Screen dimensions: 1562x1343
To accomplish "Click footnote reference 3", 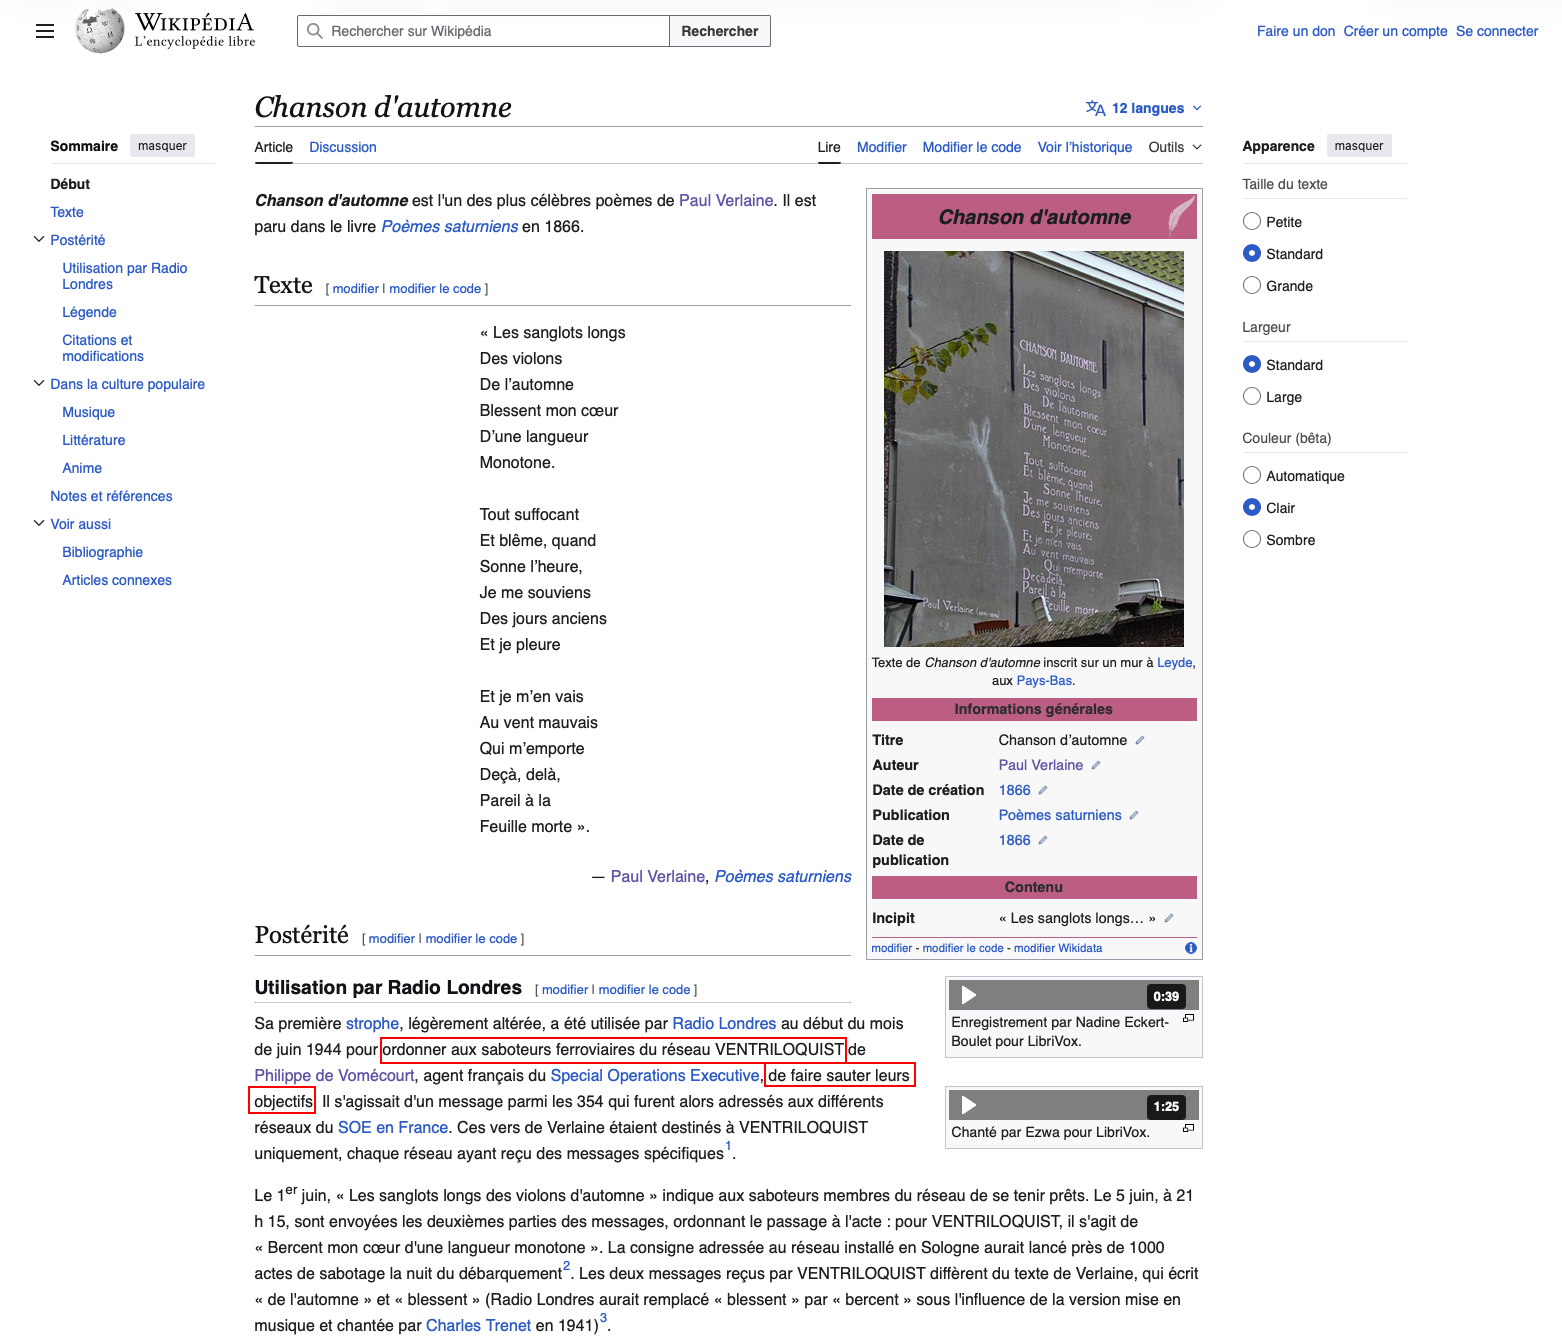I will [x=603, y=1318].
